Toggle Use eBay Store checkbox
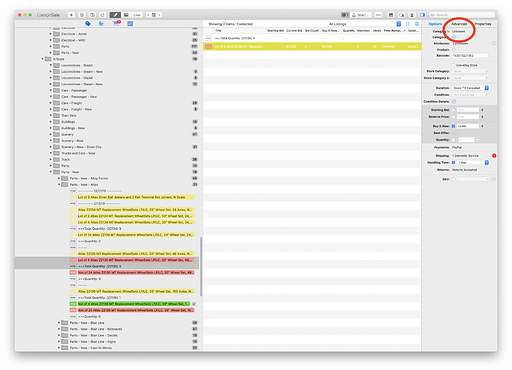512x370 pixels. [453, 65]
